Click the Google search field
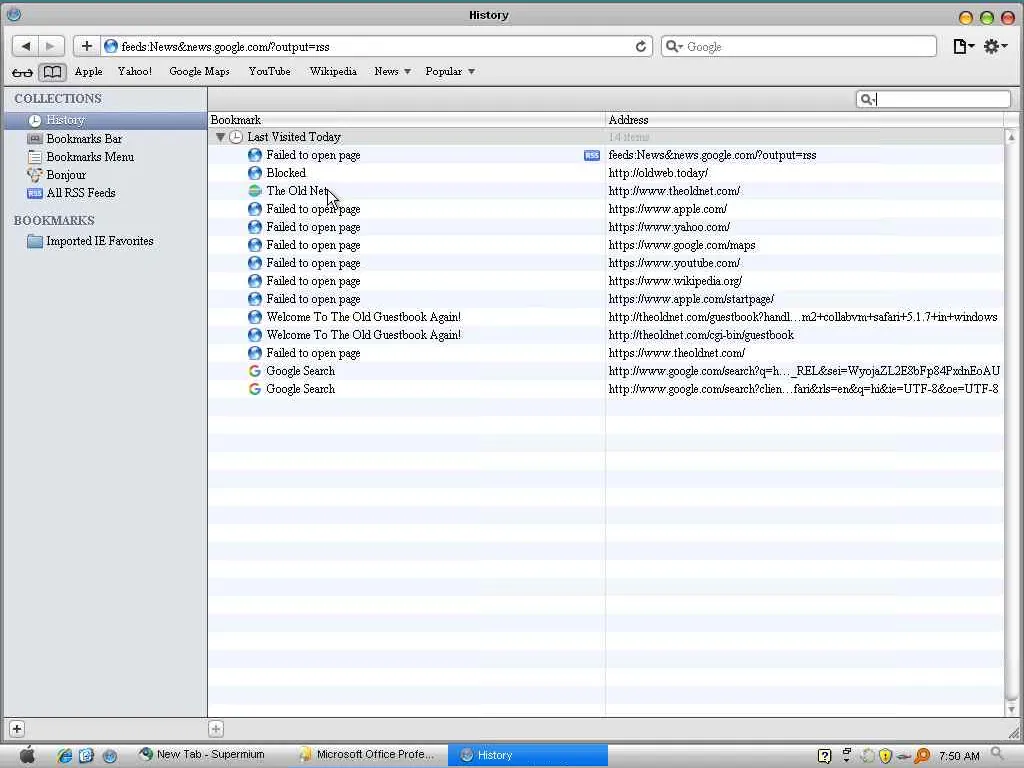The width and height of the screenshot is (1024, 768). pyautogui.click(x=799, y=46)
